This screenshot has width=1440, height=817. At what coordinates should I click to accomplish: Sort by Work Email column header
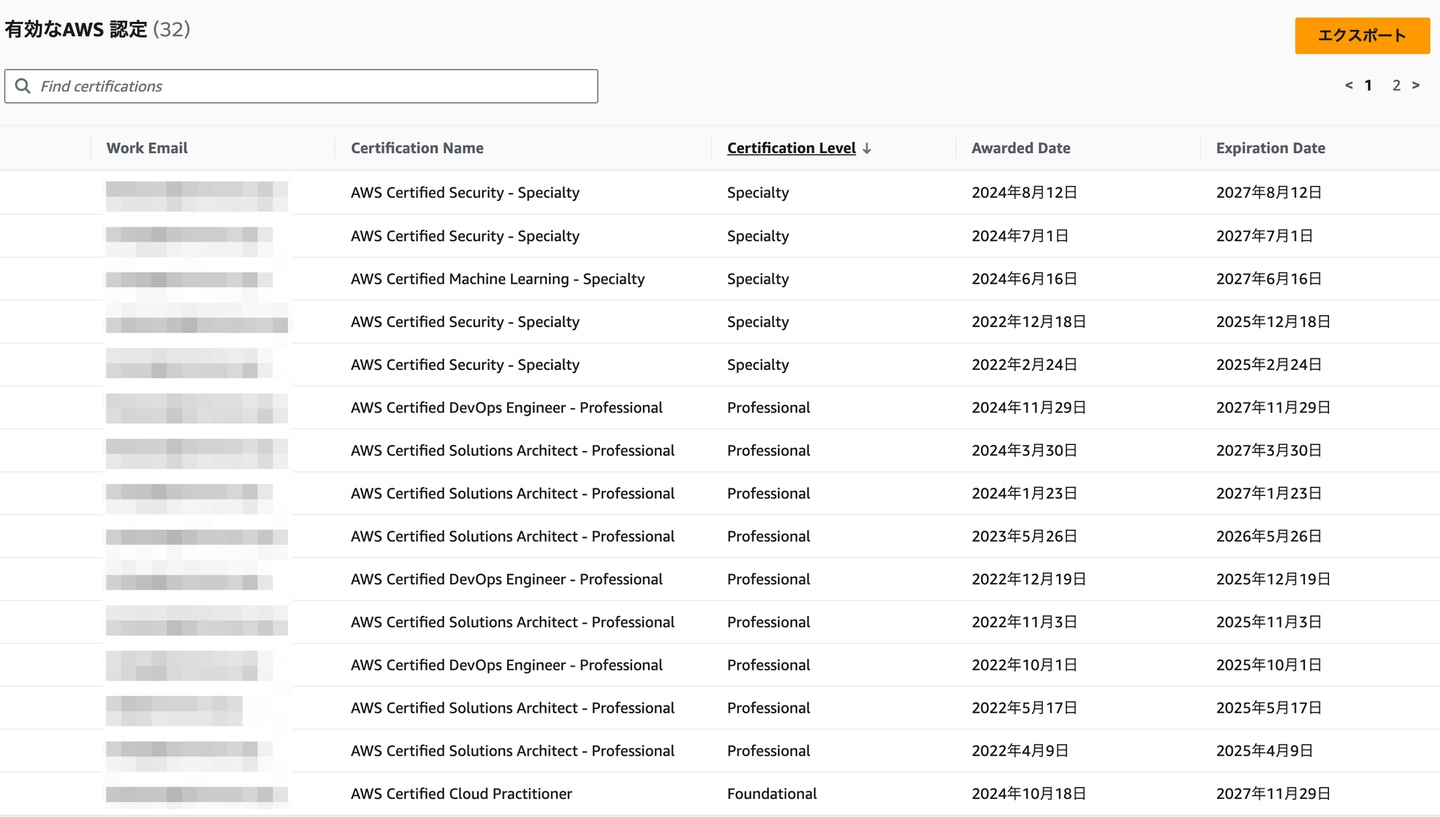(147, 148)
